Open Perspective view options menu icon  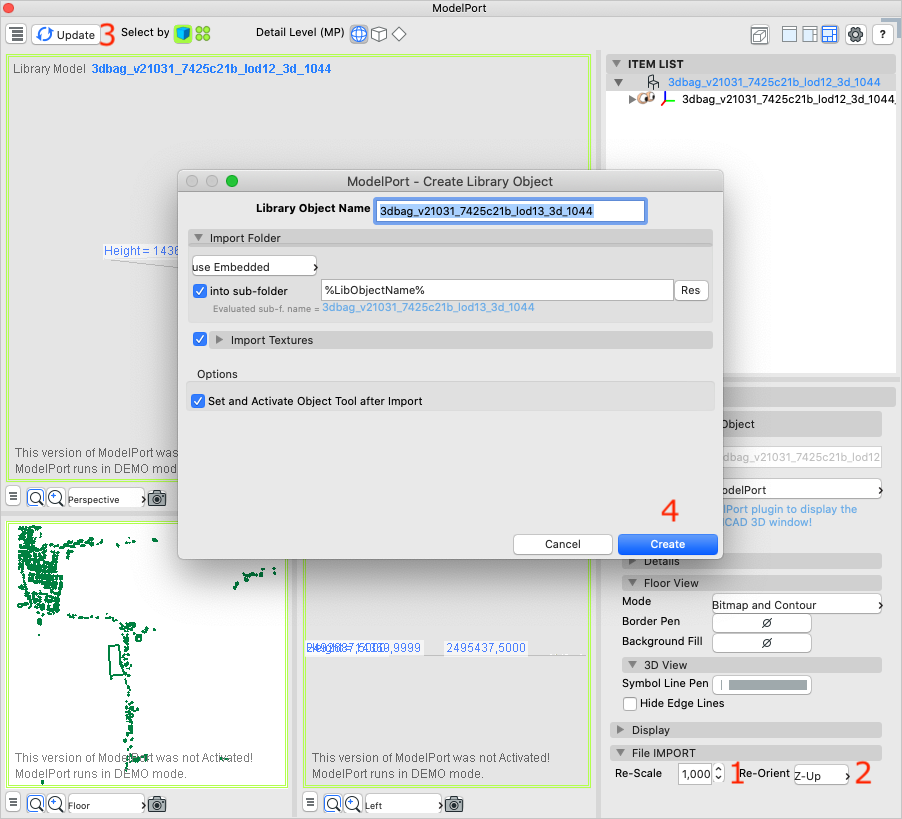13,497
